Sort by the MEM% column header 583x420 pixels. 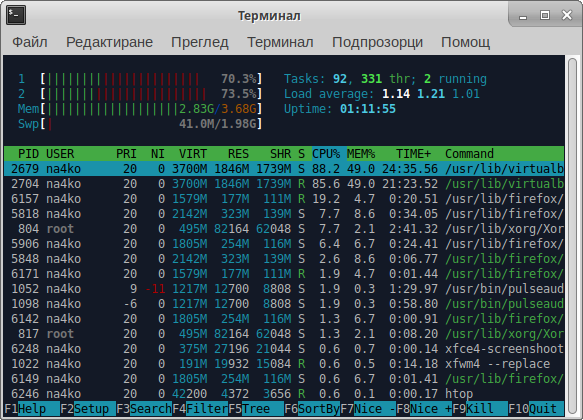click(x=361, y=154)
